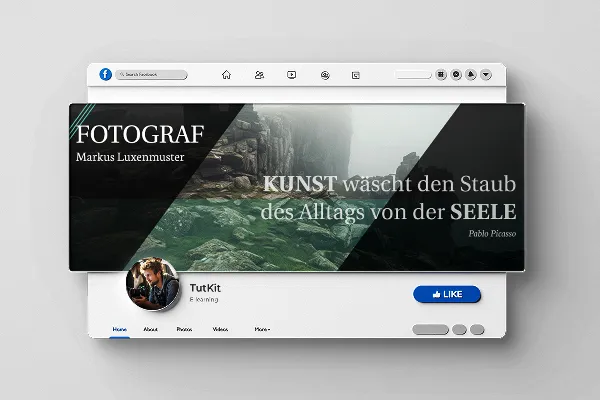This screenshot has height=400, width=600.
Task: Click the FOTOGRAF cover photo heading
Action: point(140,134)
